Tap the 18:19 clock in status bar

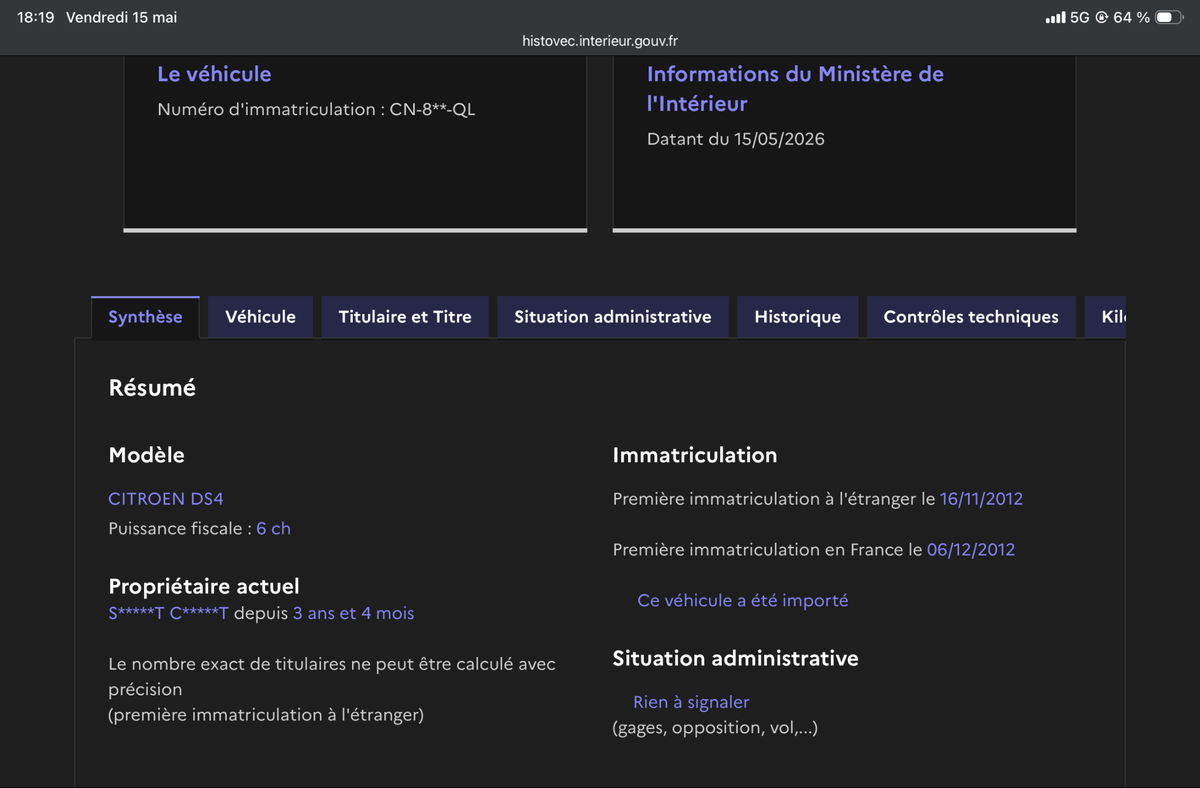36,18
